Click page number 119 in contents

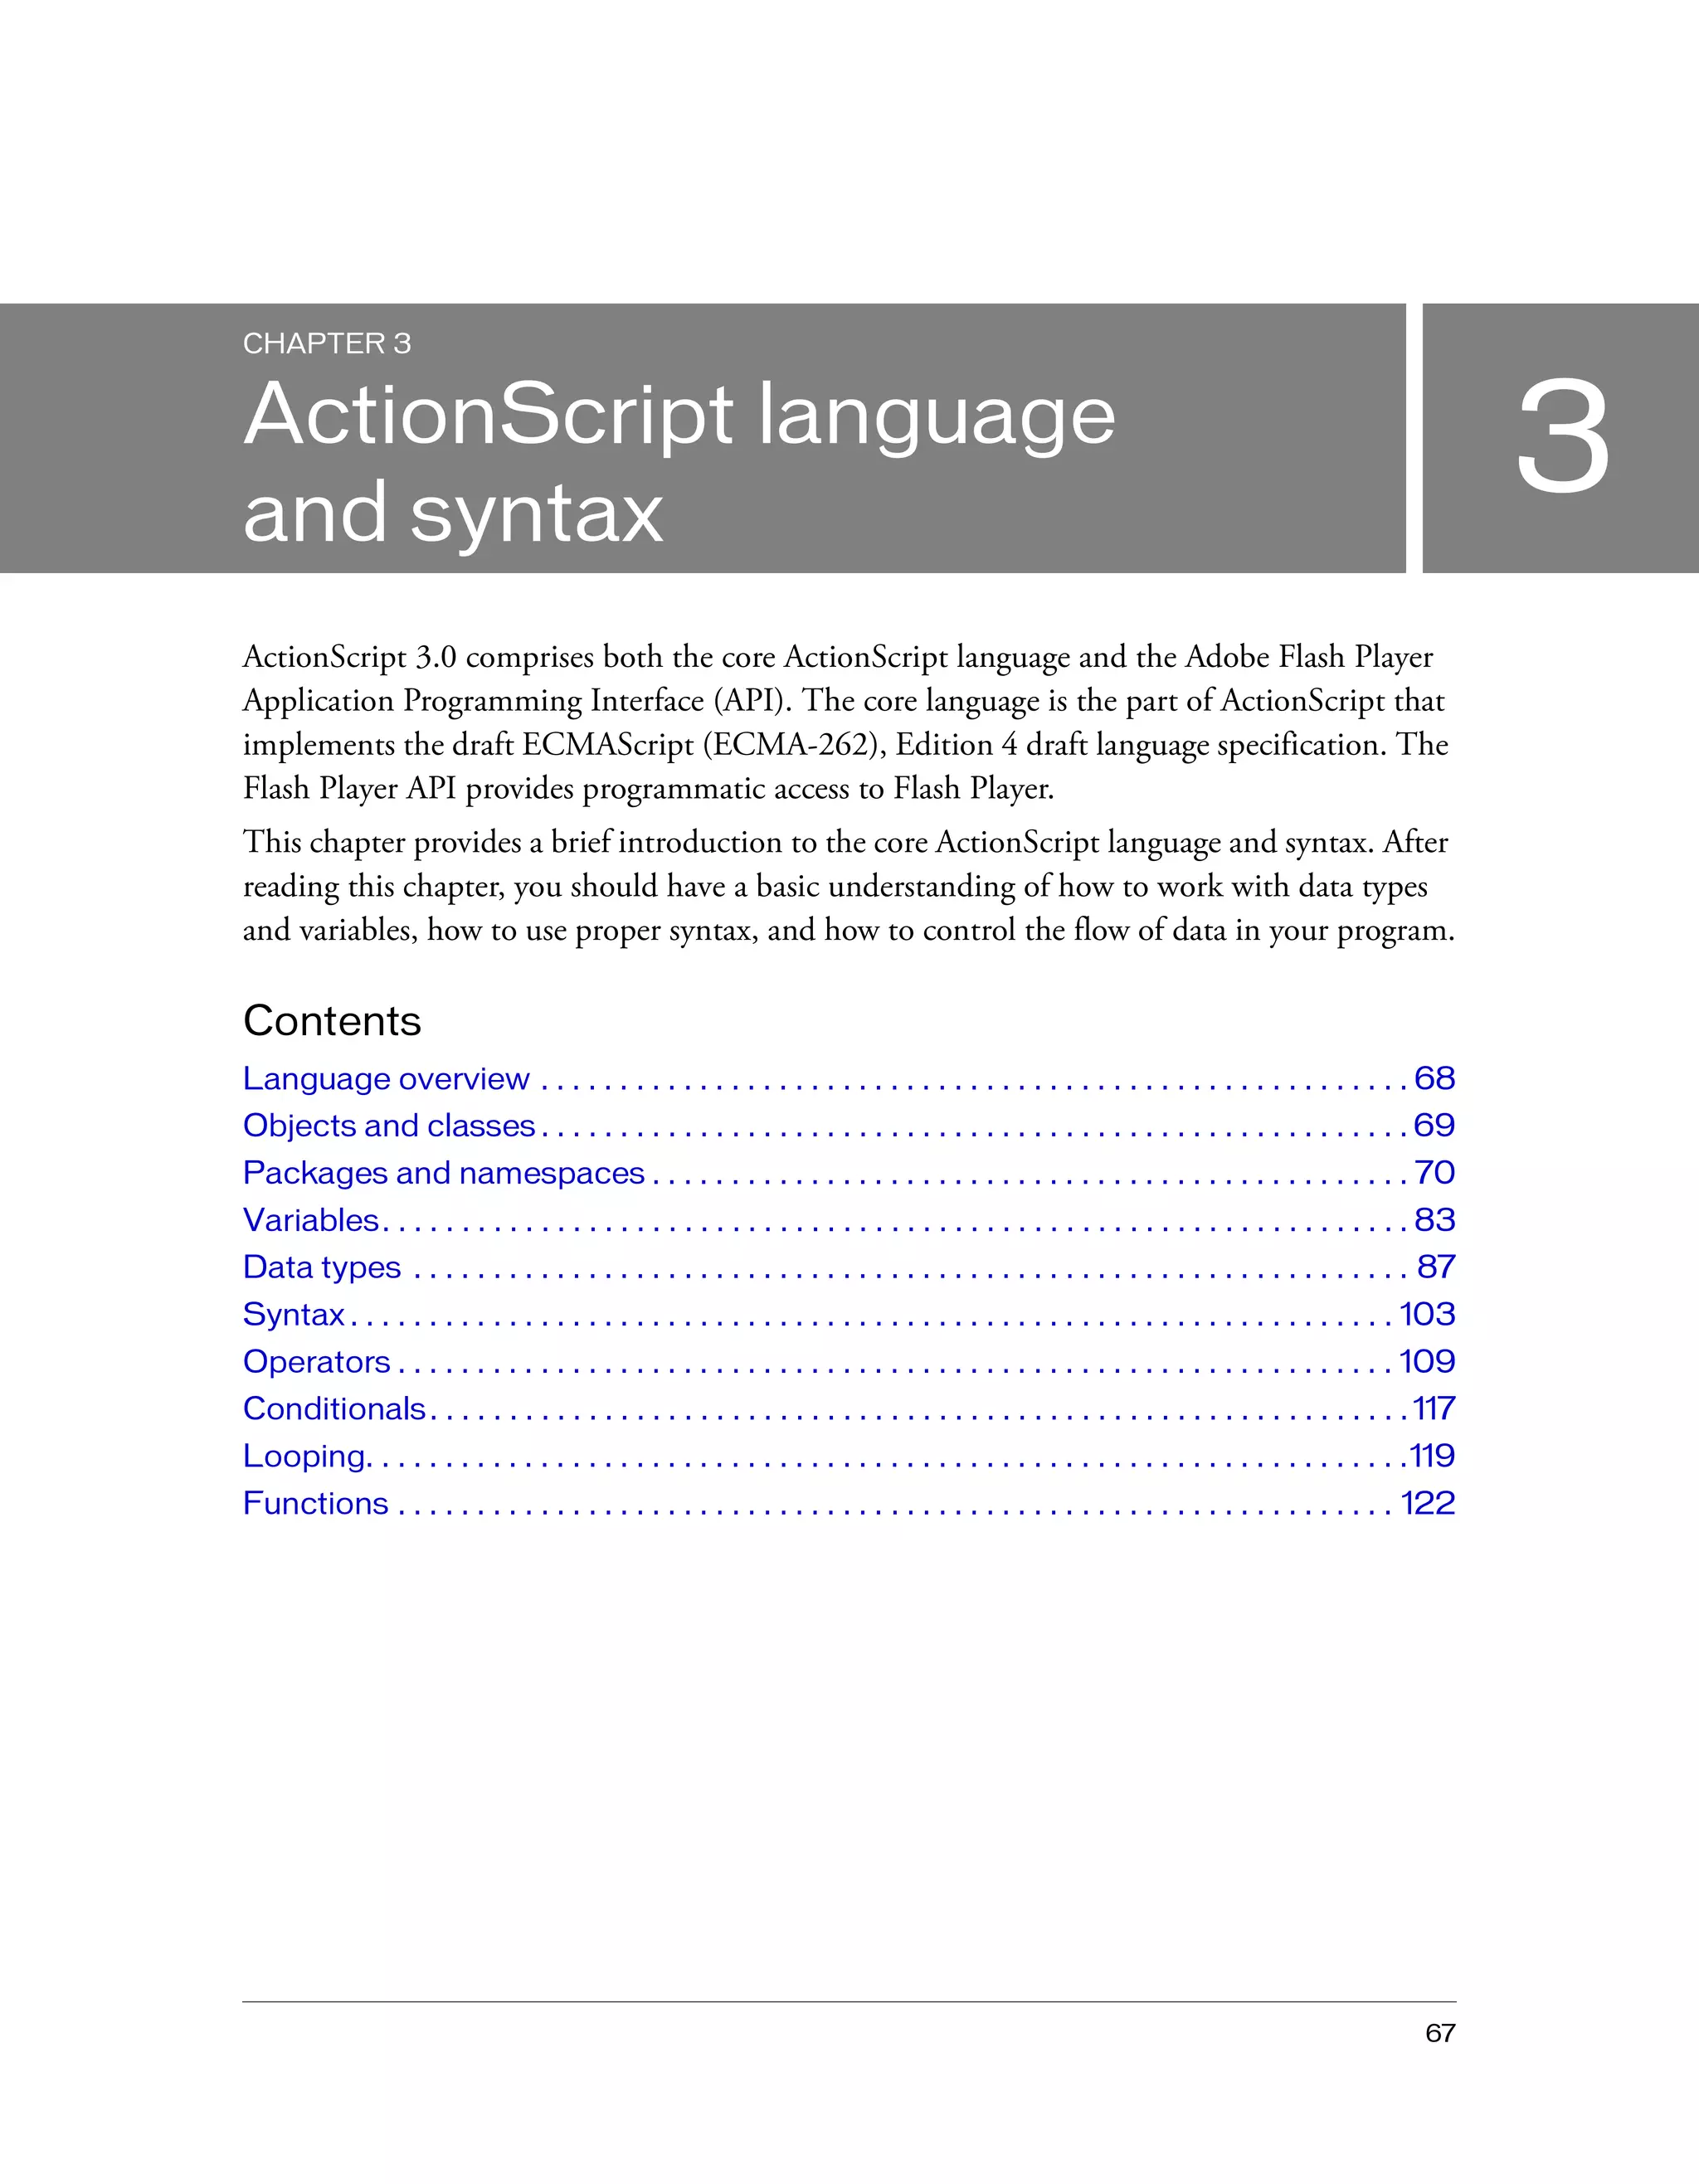1432,1456
